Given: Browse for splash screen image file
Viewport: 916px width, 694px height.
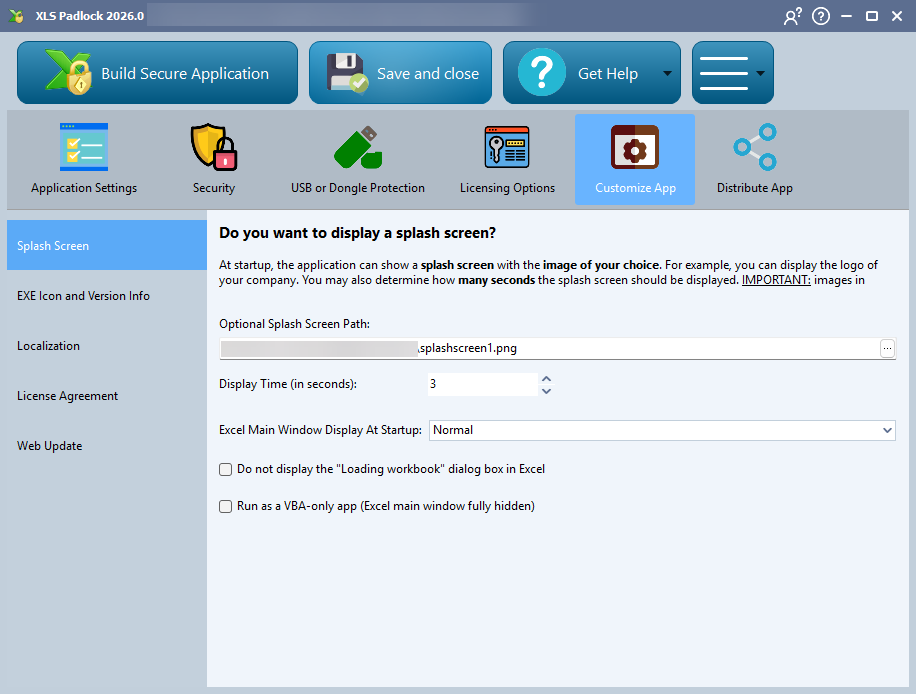Looking at the screenshot, I should (887, 348).
